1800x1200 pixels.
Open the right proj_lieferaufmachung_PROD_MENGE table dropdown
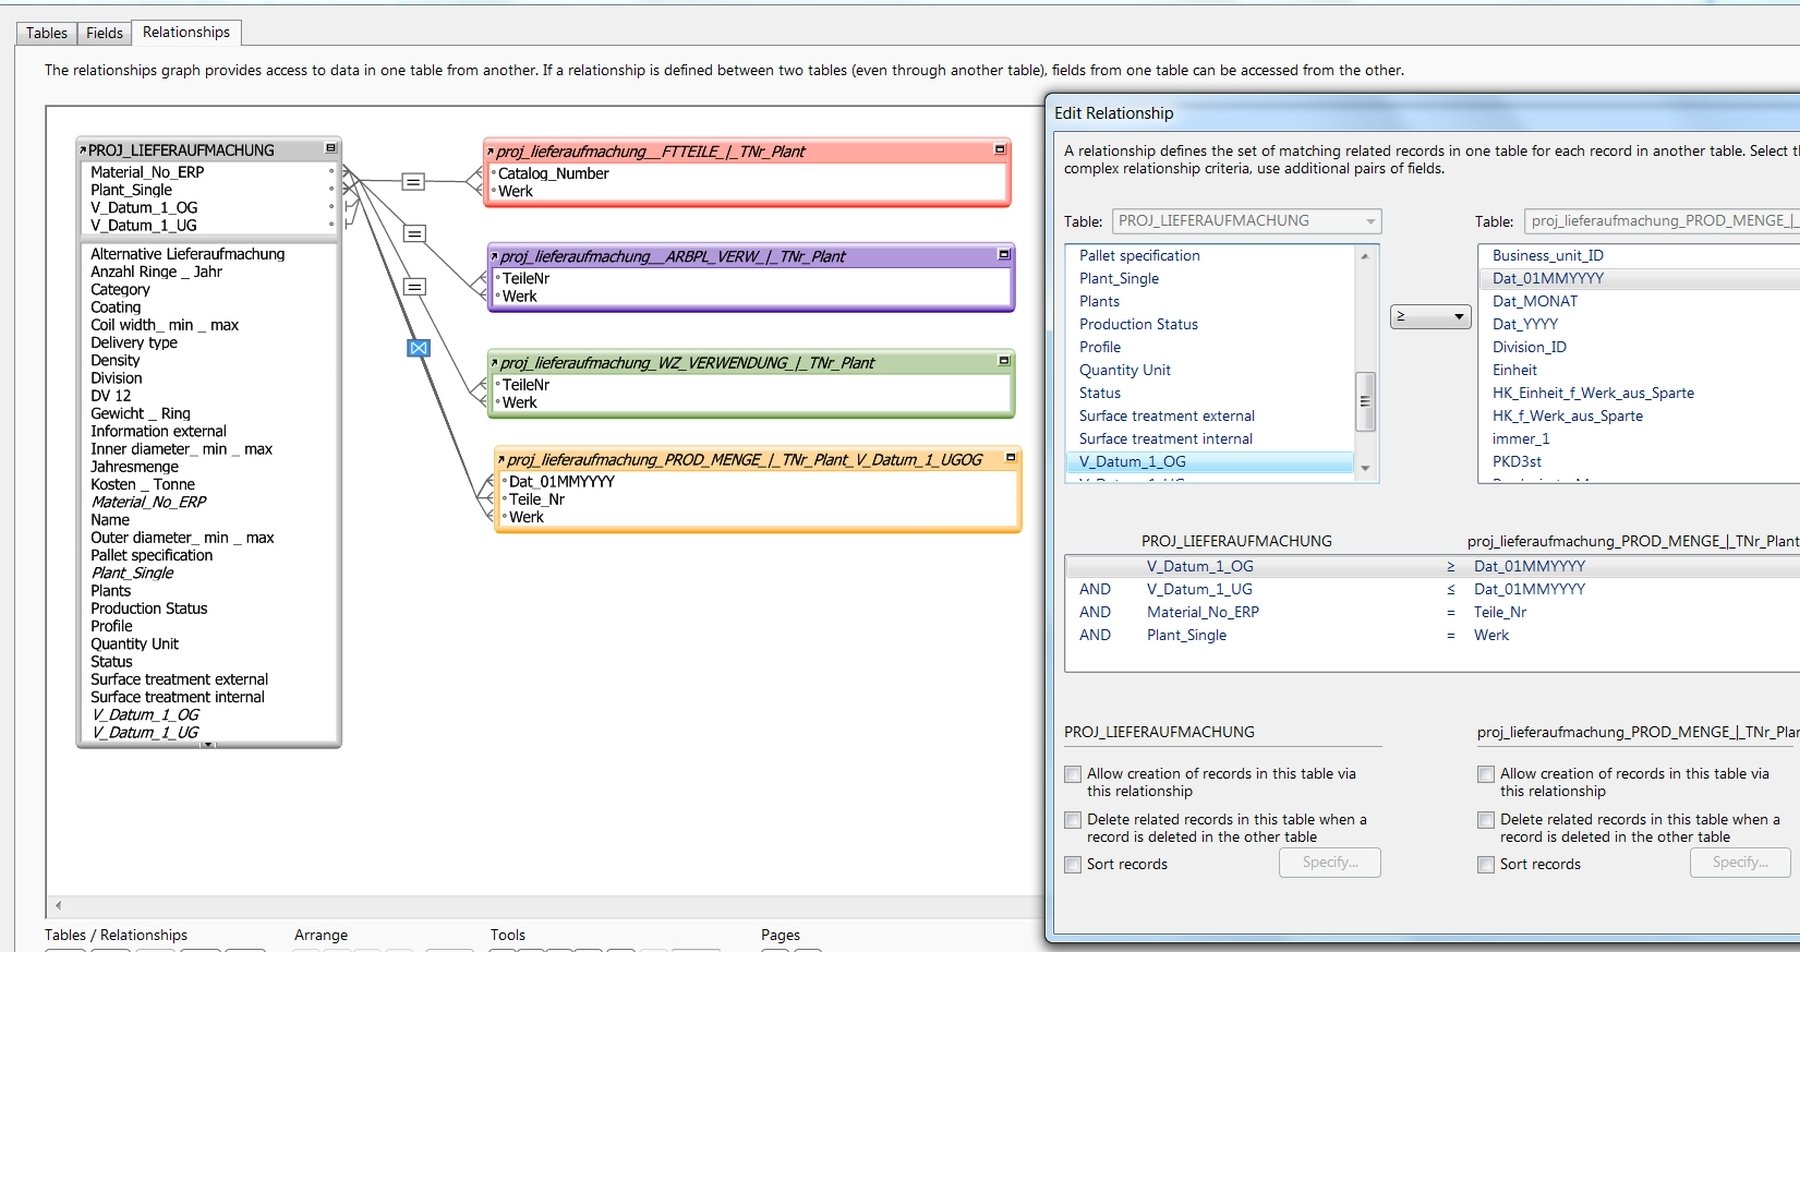1662,221
